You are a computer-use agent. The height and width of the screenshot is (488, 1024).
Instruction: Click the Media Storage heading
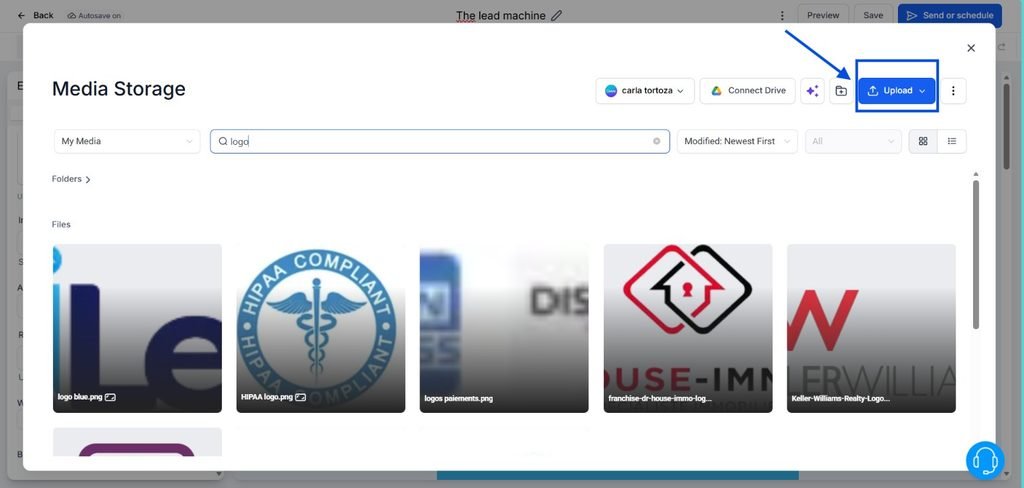click(119, 89)
